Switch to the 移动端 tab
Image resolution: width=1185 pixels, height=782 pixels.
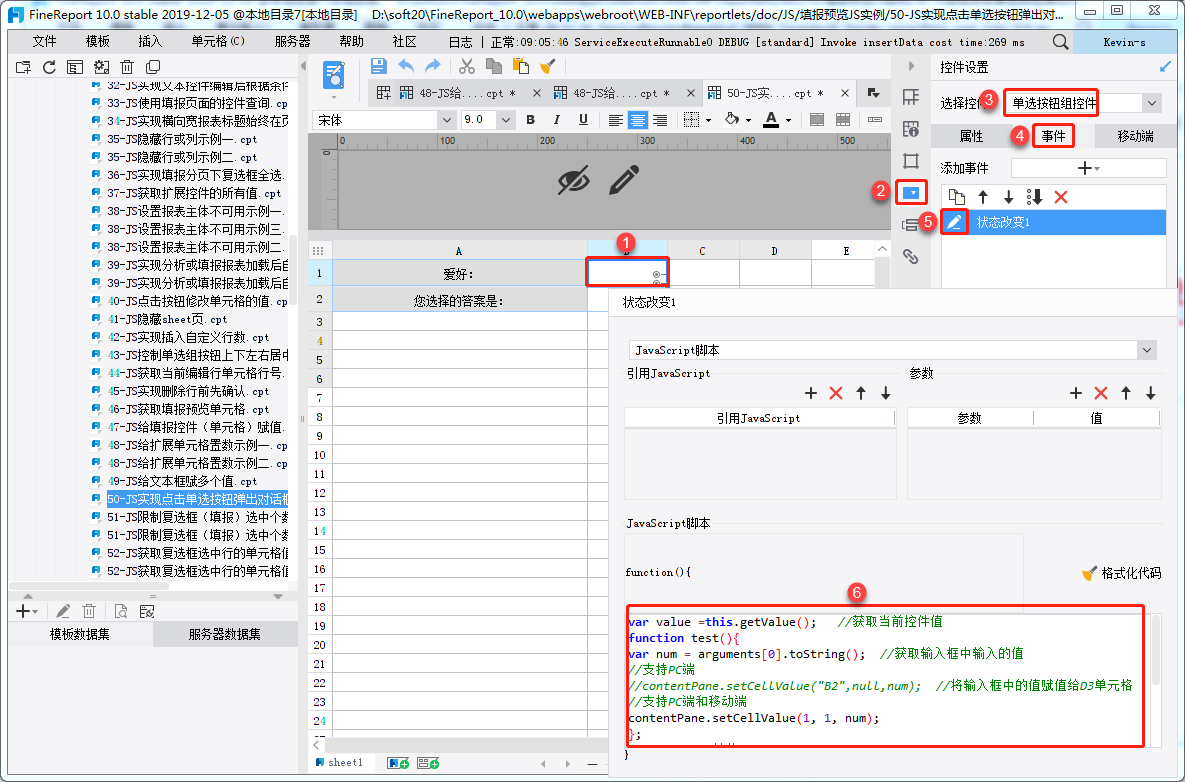tap(1135, 136)
